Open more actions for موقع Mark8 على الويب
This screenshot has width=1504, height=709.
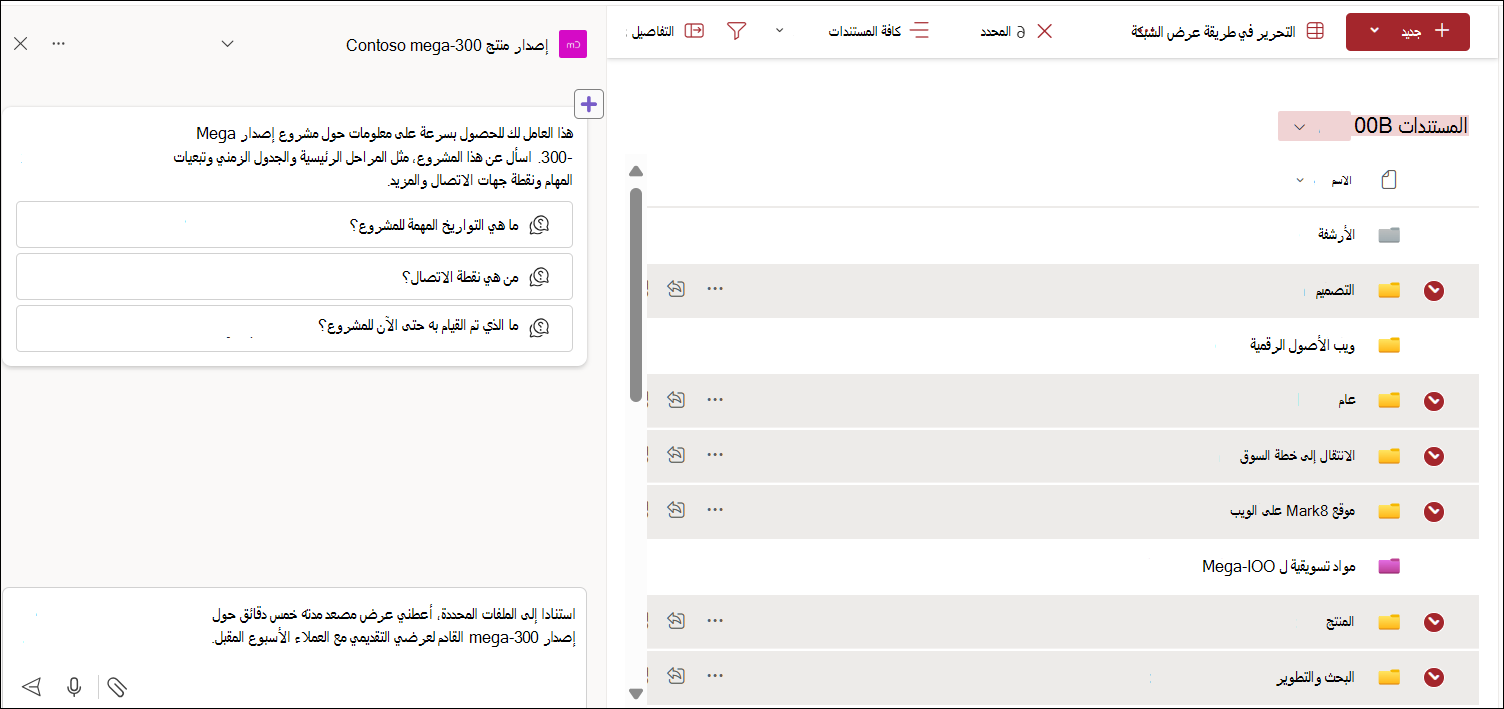pos(715,509)
